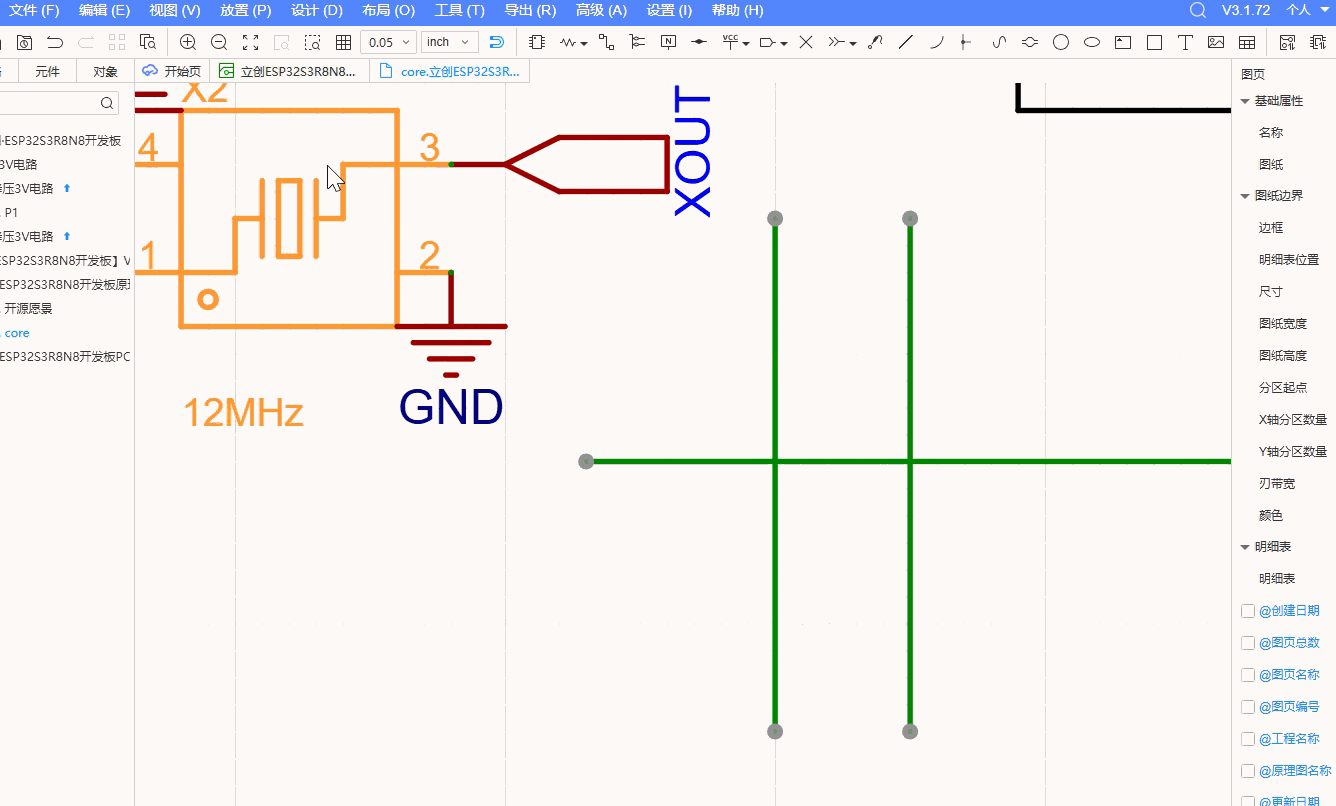Click the zoom in magnifier icon

tap(188, 42)
